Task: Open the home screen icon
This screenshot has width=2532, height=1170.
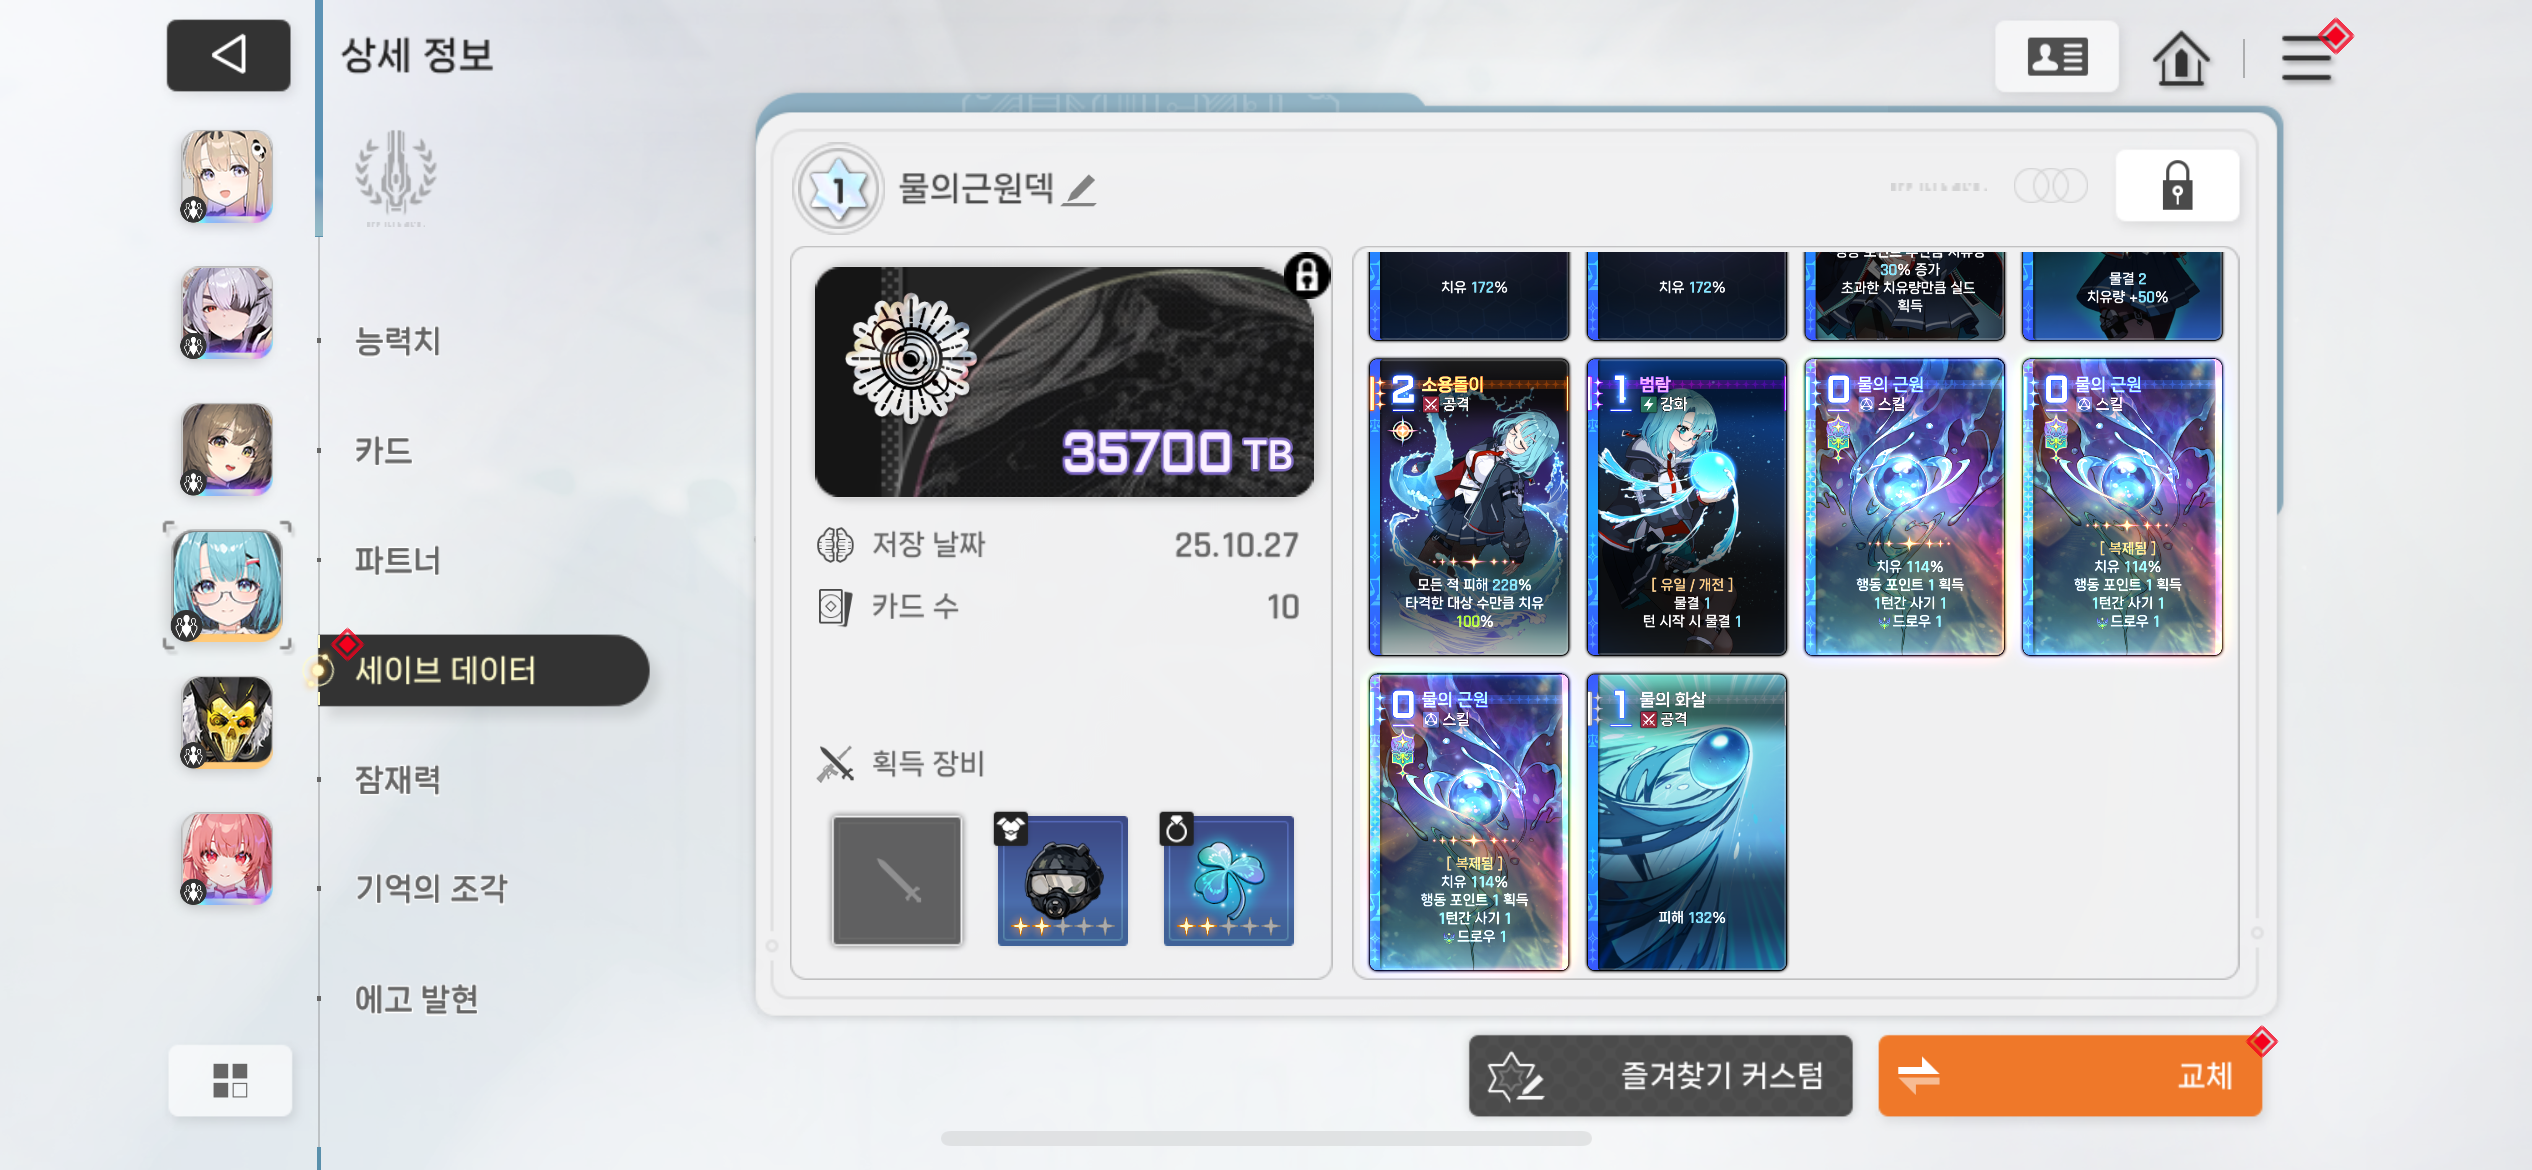Action: tap(2181, 58)
